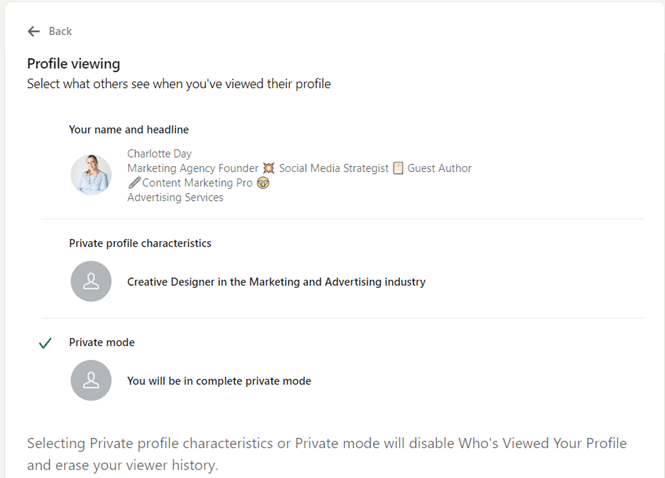Image resolution: width=665 pixels, height=478 pixels.
Task: Click the emoji after Content Marketing Pro
Action: [x=263, y=183]
